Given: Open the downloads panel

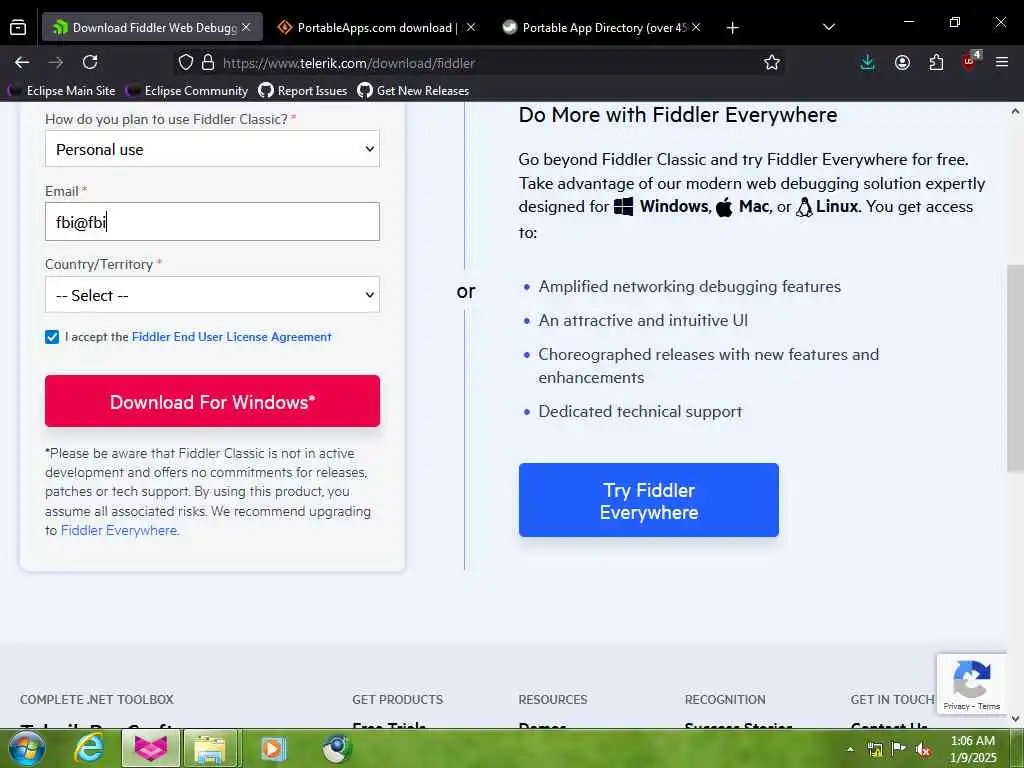Looking at the screenshot, I should pyautogui.click(x=867, y=63).
